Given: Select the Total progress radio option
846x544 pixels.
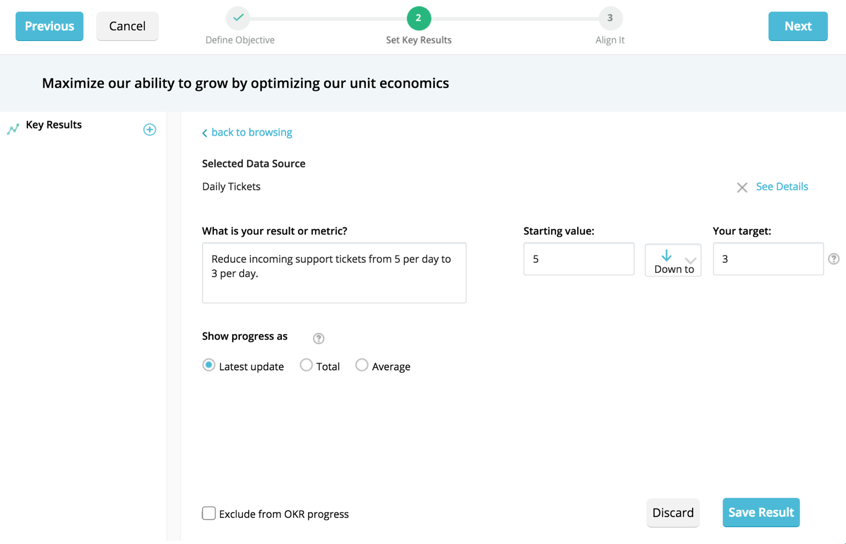Looking at the screenshot, I should [x=306, y=365].
